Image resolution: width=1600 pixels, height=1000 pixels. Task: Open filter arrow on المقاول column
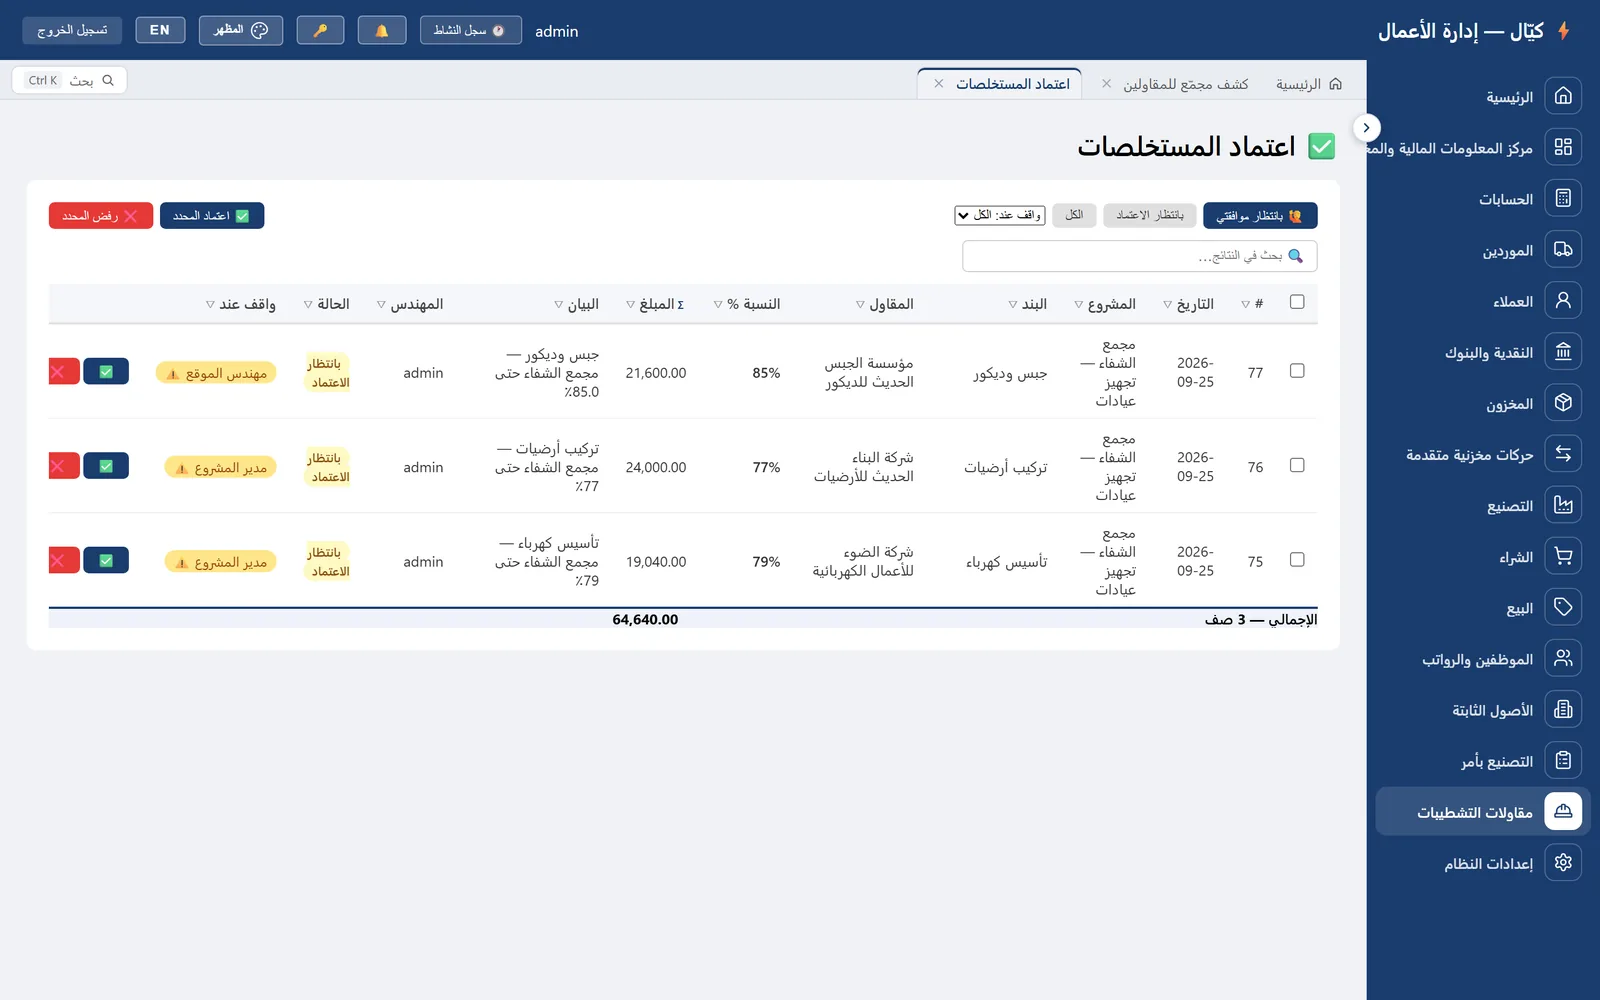(x=860, y=304)
